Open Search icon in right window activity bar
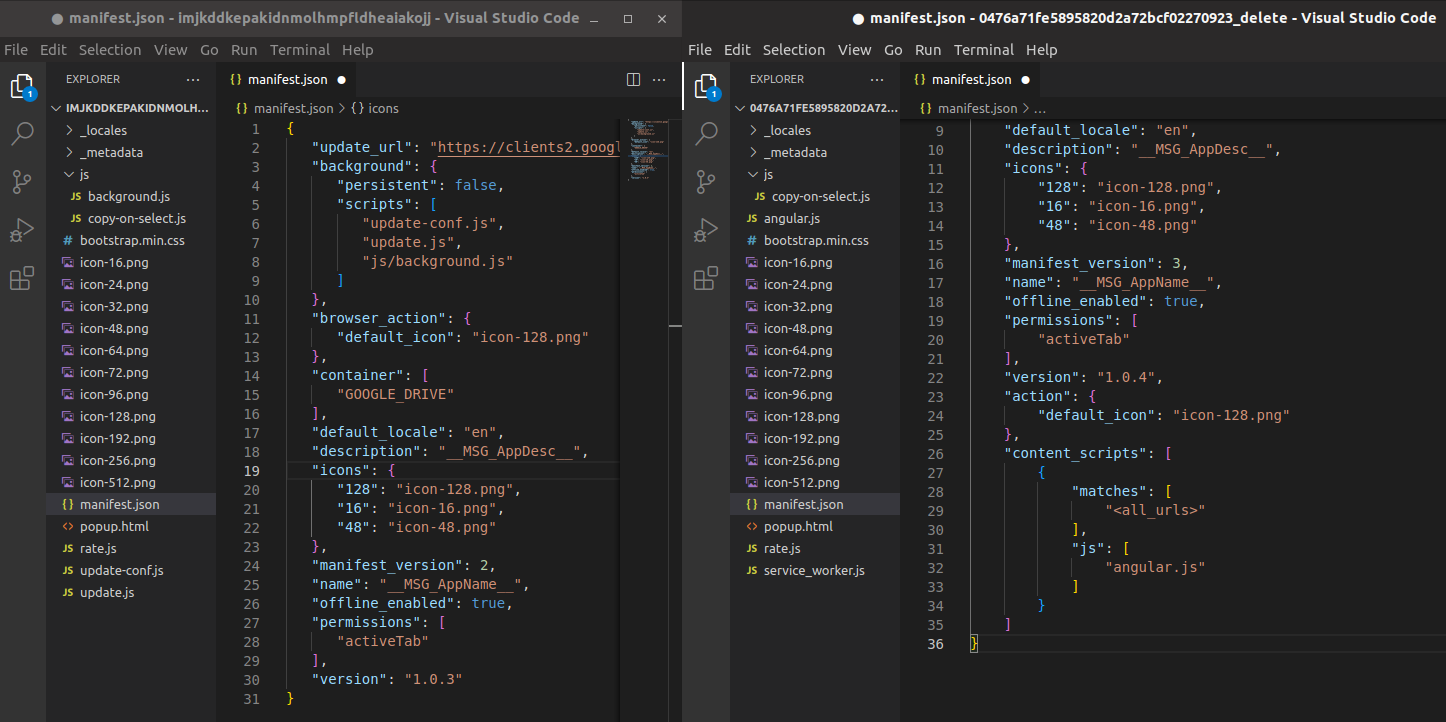 pos(706,134)
